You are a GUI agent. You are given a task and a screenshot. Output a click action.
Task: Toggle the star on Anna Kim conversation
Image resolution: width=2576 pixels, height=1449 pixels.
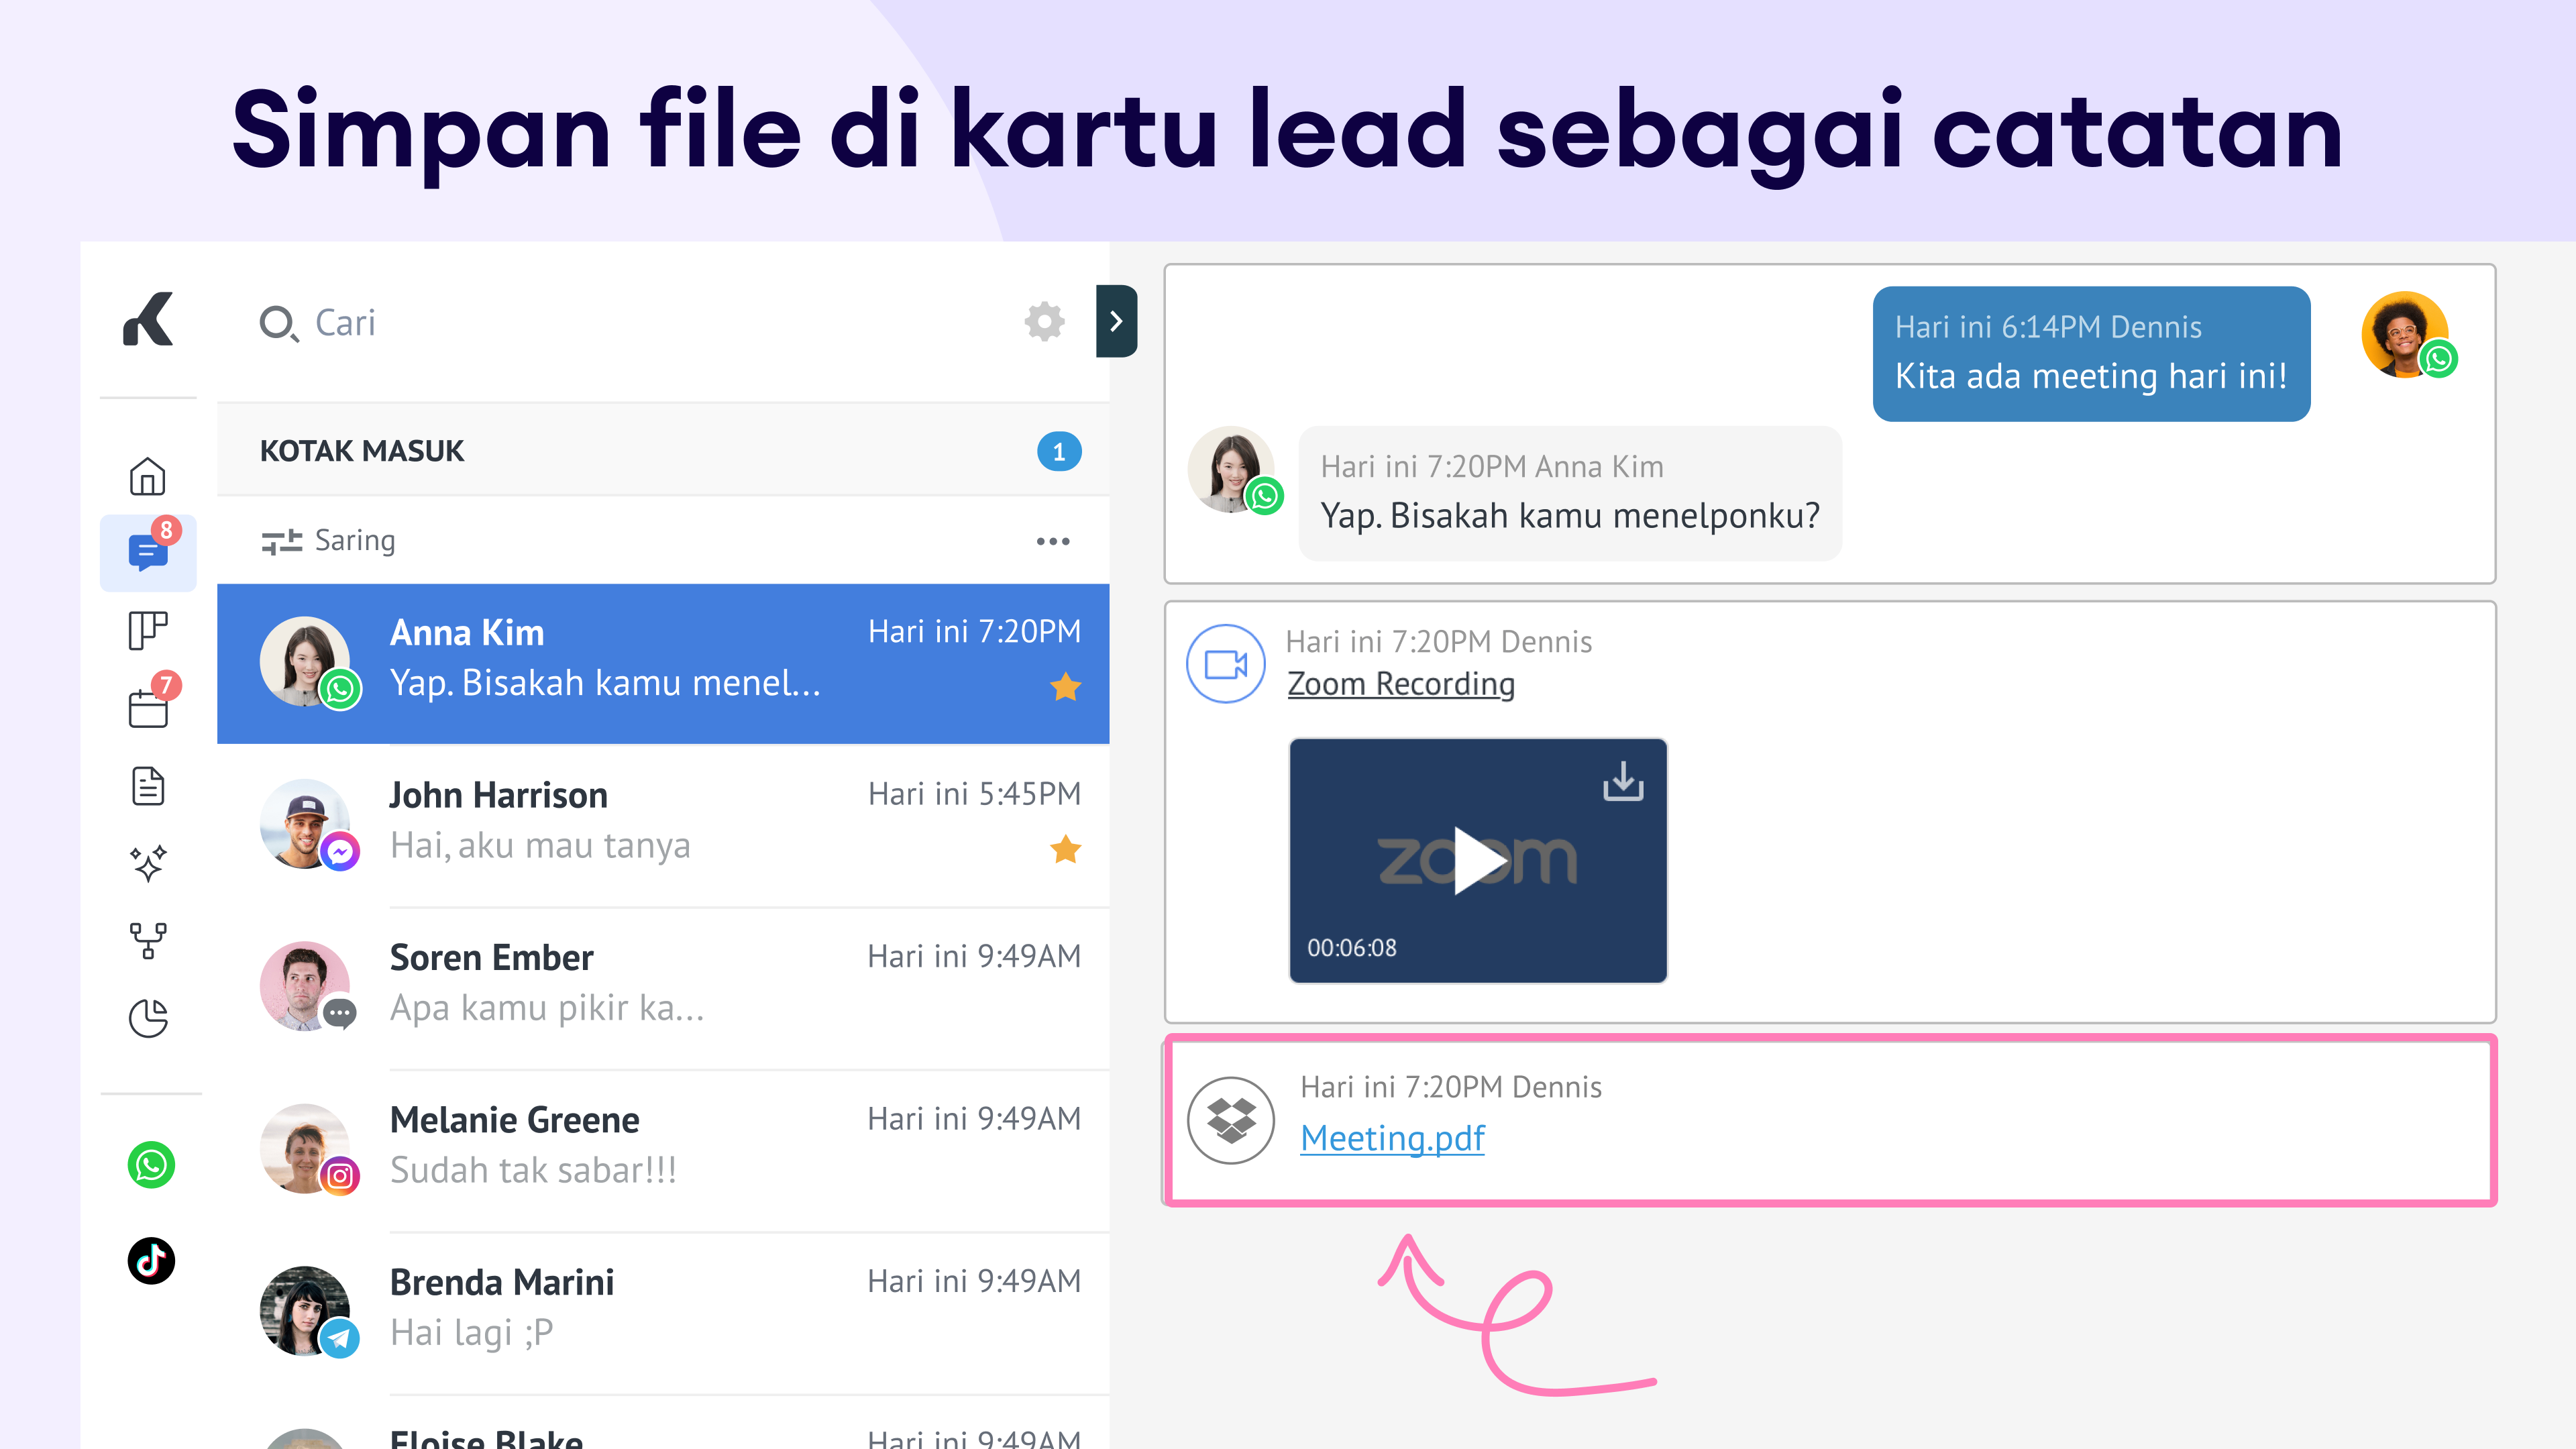1065,688
